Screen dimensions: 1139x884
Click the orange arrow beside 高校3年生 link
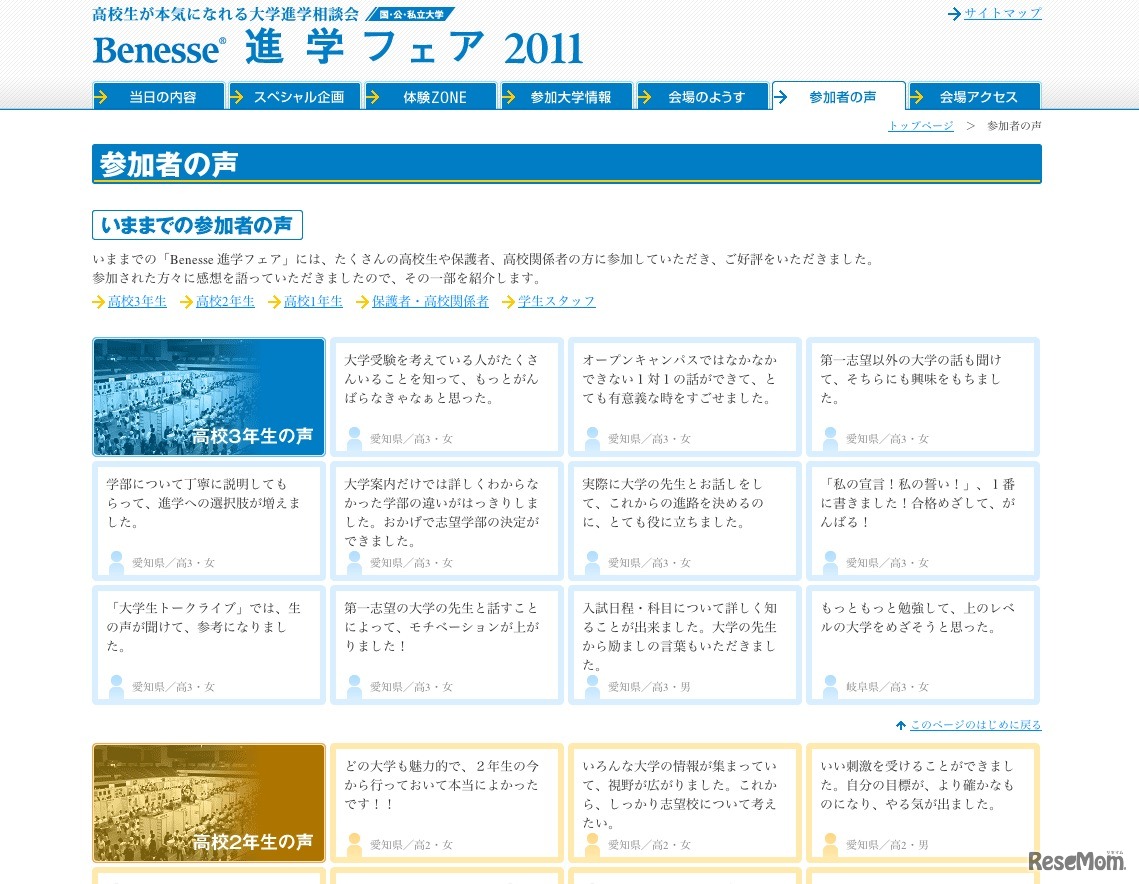98,301
